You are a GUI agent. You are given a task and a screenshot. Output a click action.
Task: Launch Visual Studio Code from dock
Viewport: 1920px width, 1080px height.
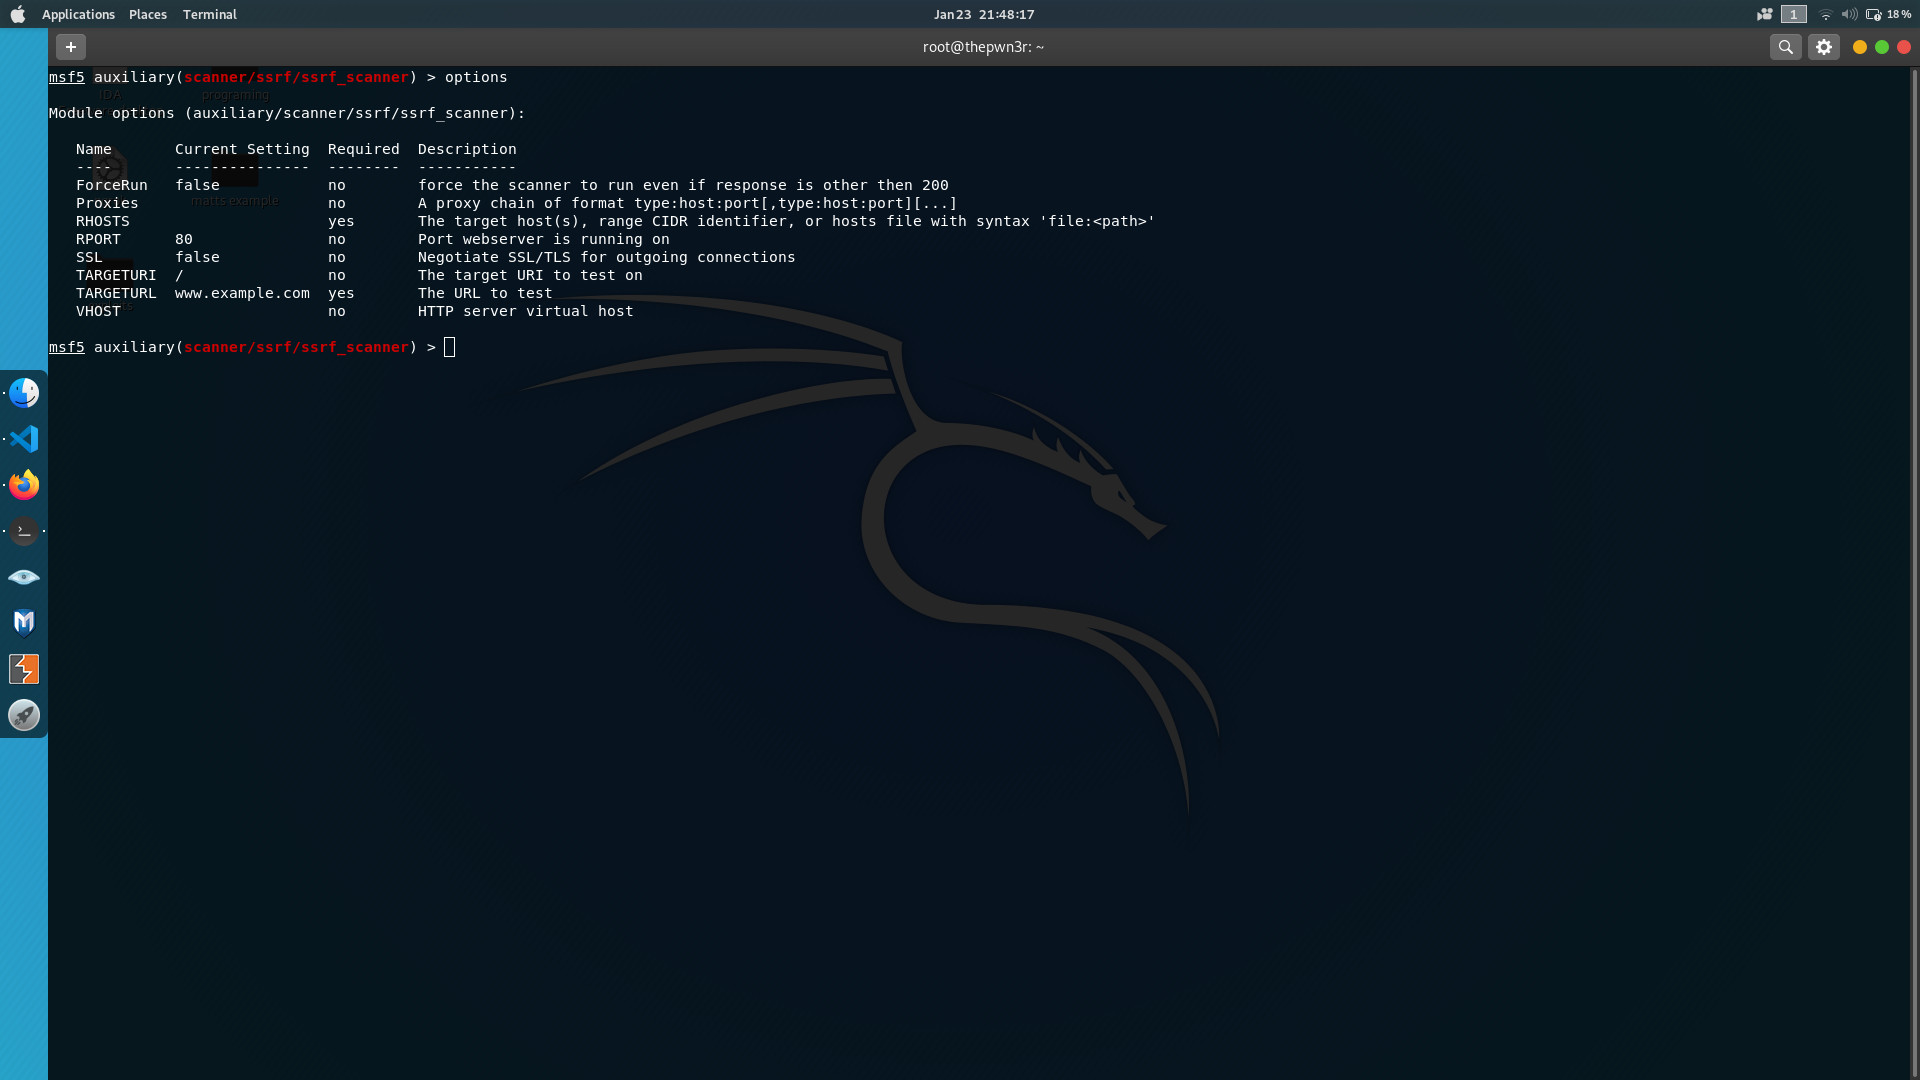tap(24, 439)
